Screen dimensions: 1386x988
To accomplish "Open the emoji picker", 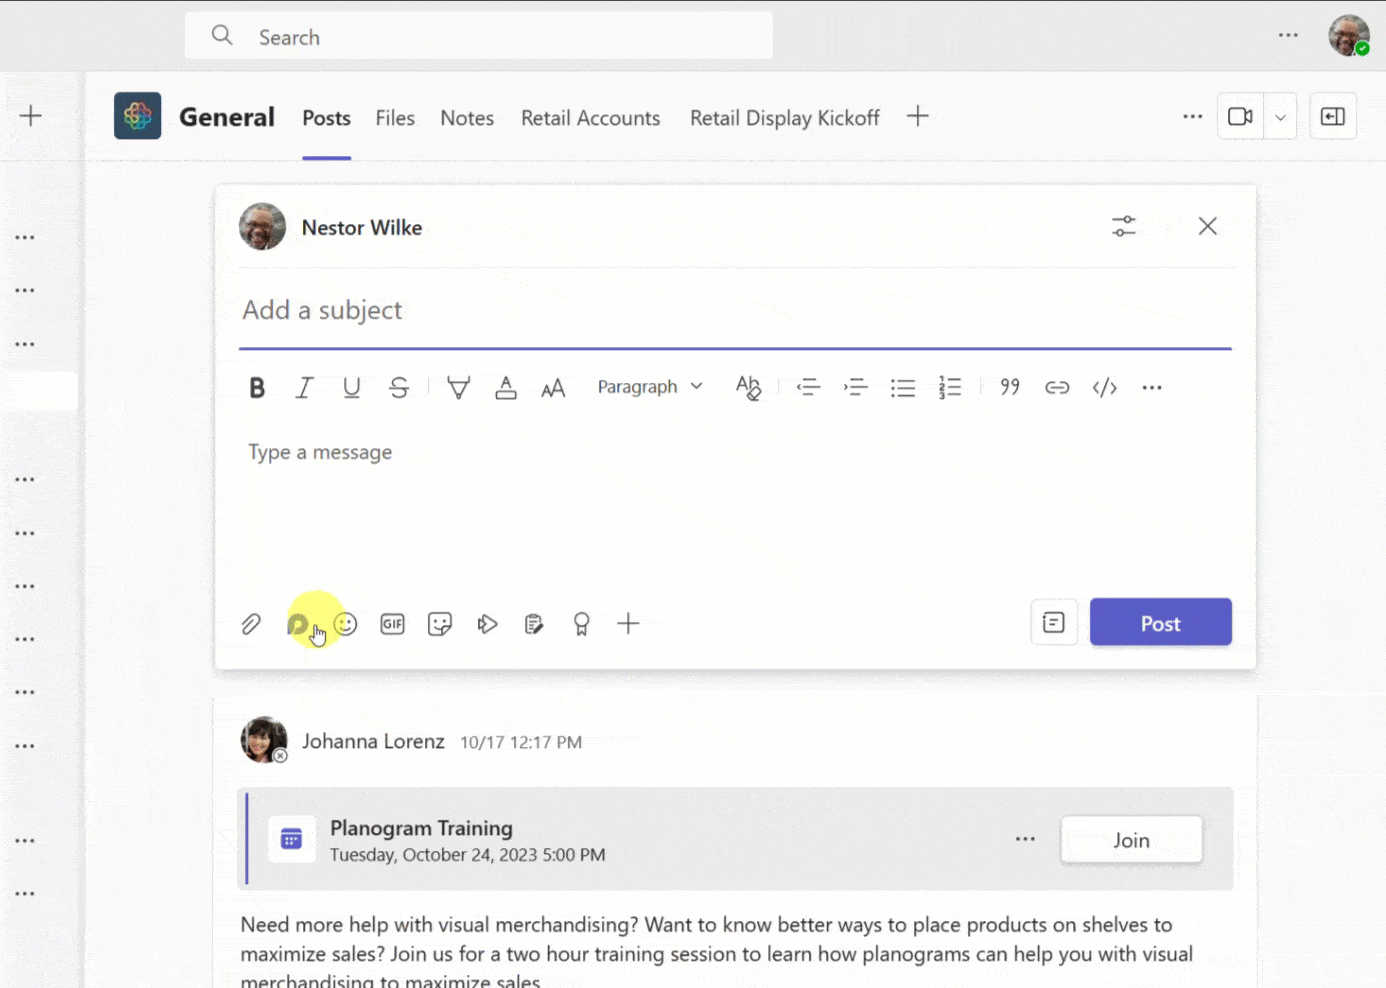I will tap(345, 623).
